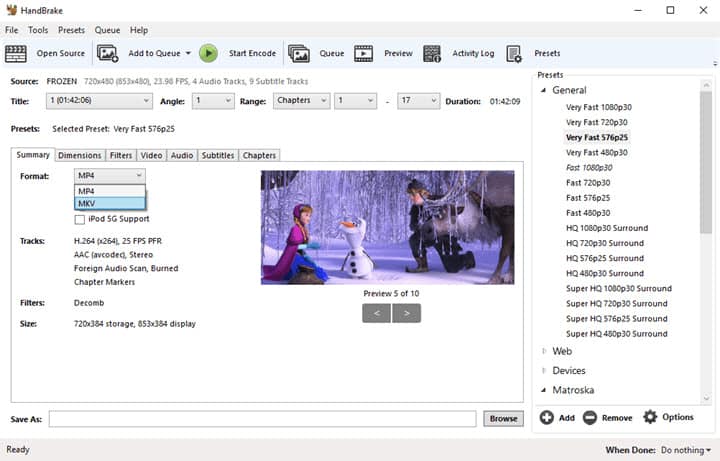Click the Browse button
This screenshot has width=720, height=461.
(x=503, y=419)
